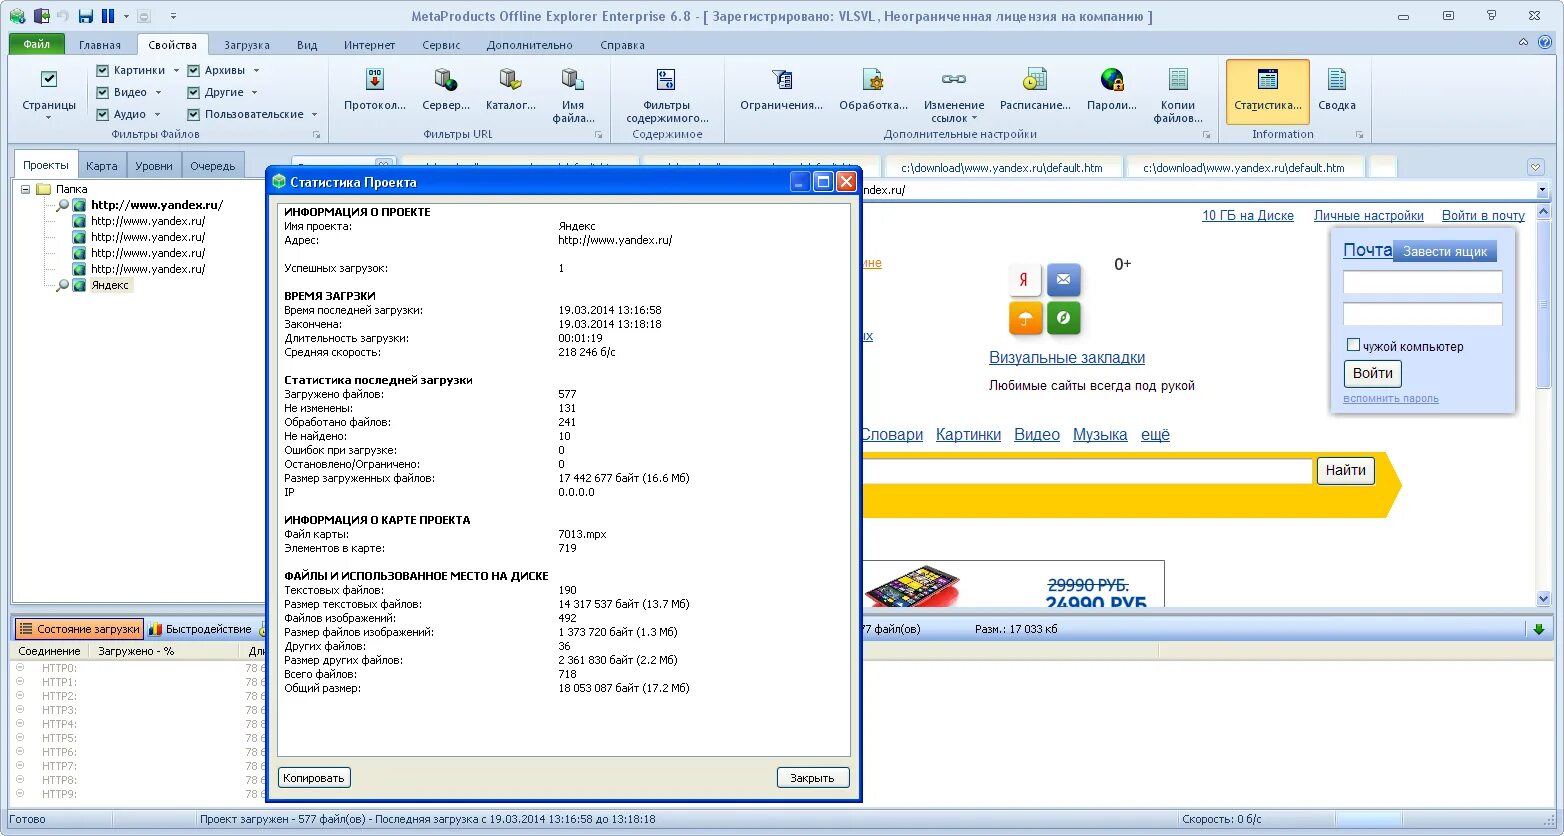Expand the Другие filter dropdown arrow

click(255, 93)
